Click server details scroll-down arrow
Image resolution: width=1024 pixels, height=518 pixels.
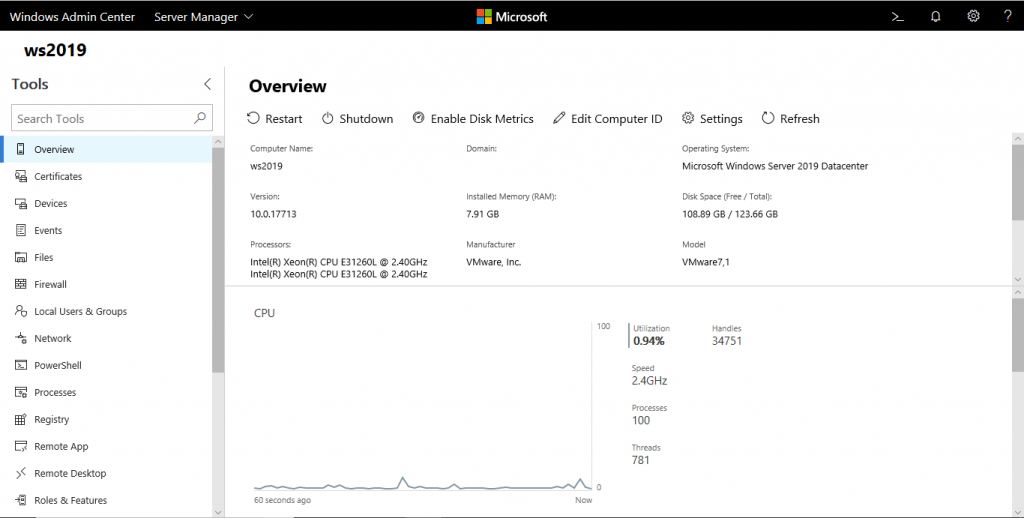(1017, 279)
